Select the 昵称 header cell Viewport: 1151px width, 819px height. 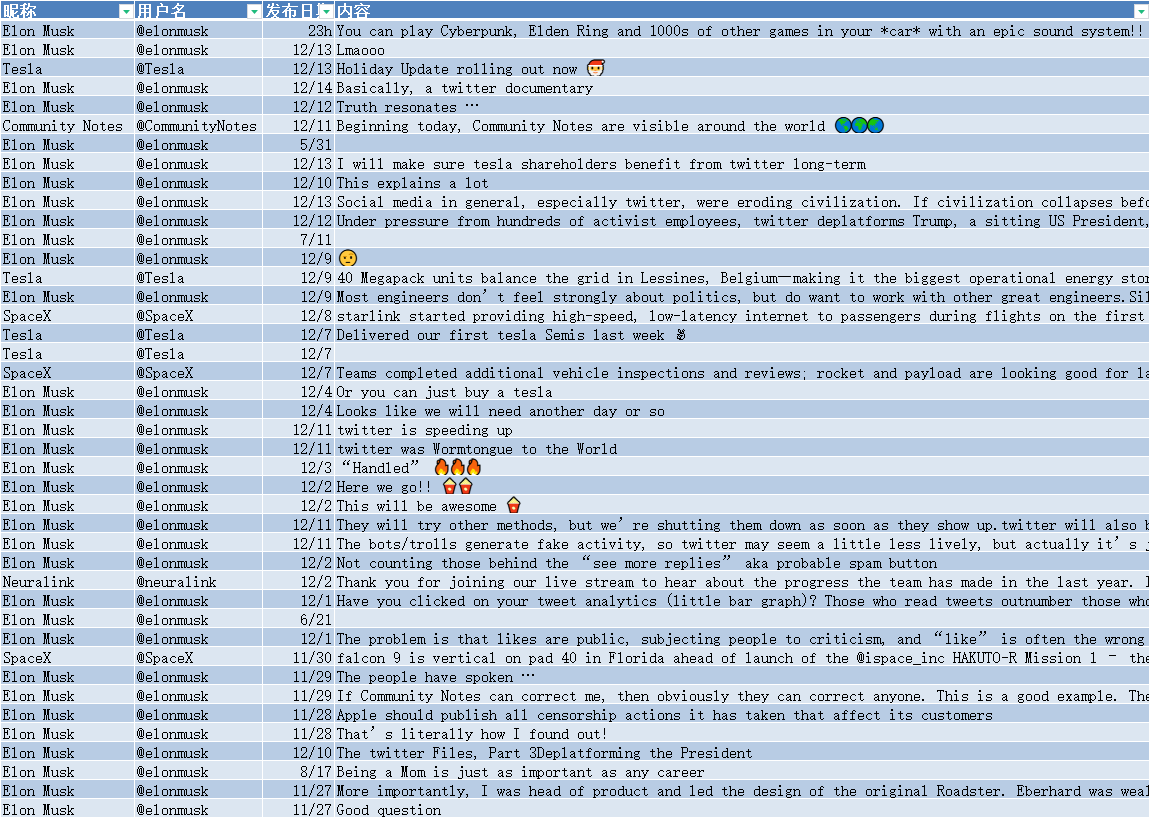pos(68,10)
